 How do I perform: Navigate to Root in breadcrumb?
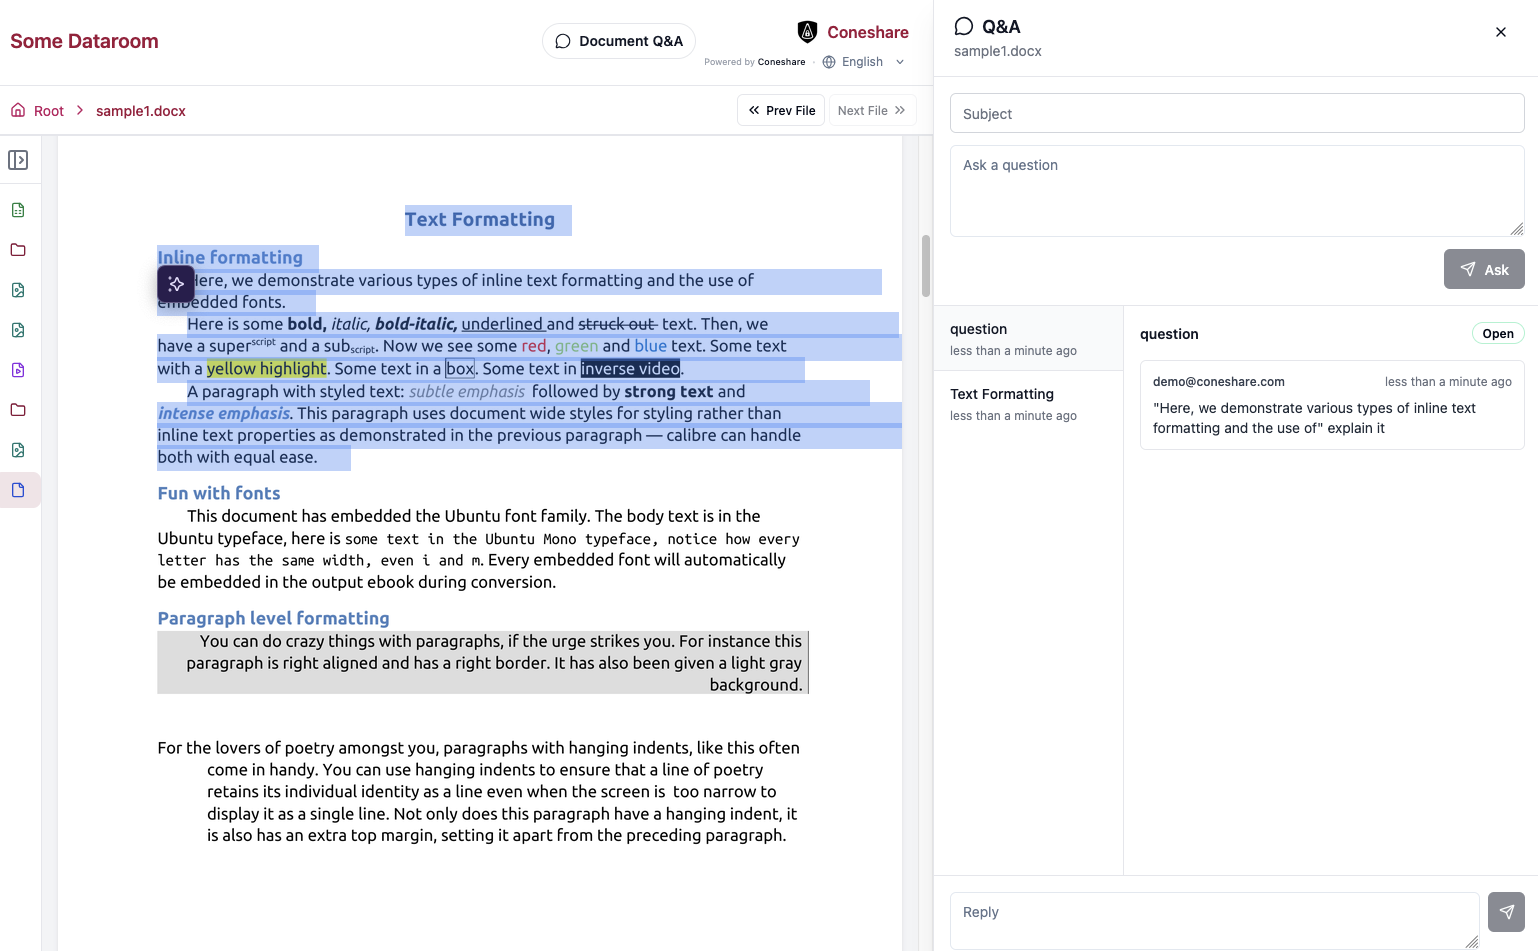click(x=49, y=111)
